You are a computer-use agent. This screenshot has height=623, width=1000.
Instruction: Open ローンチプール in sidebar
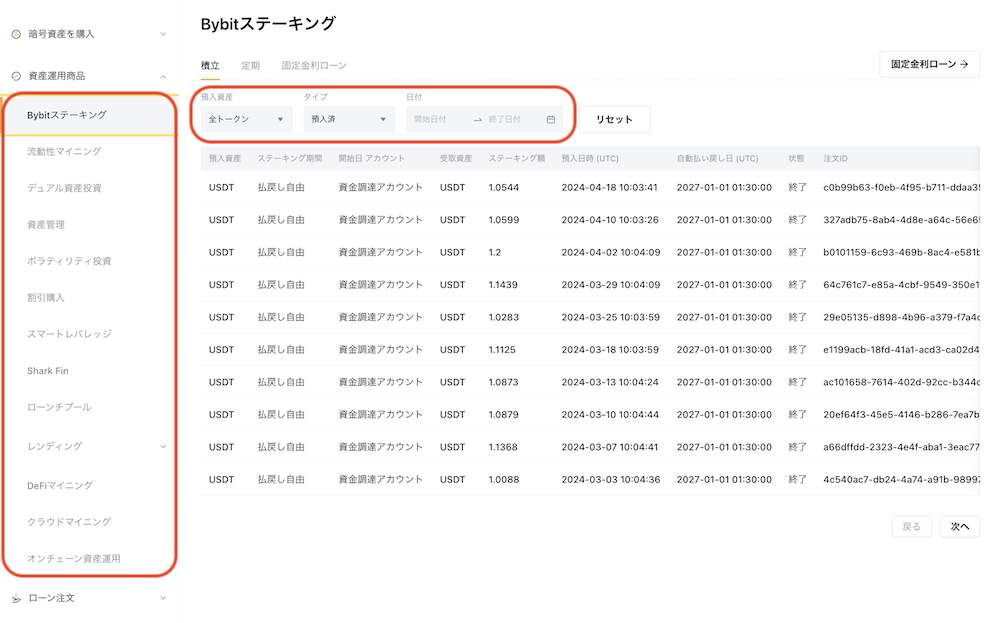click(x=59, y=407)
